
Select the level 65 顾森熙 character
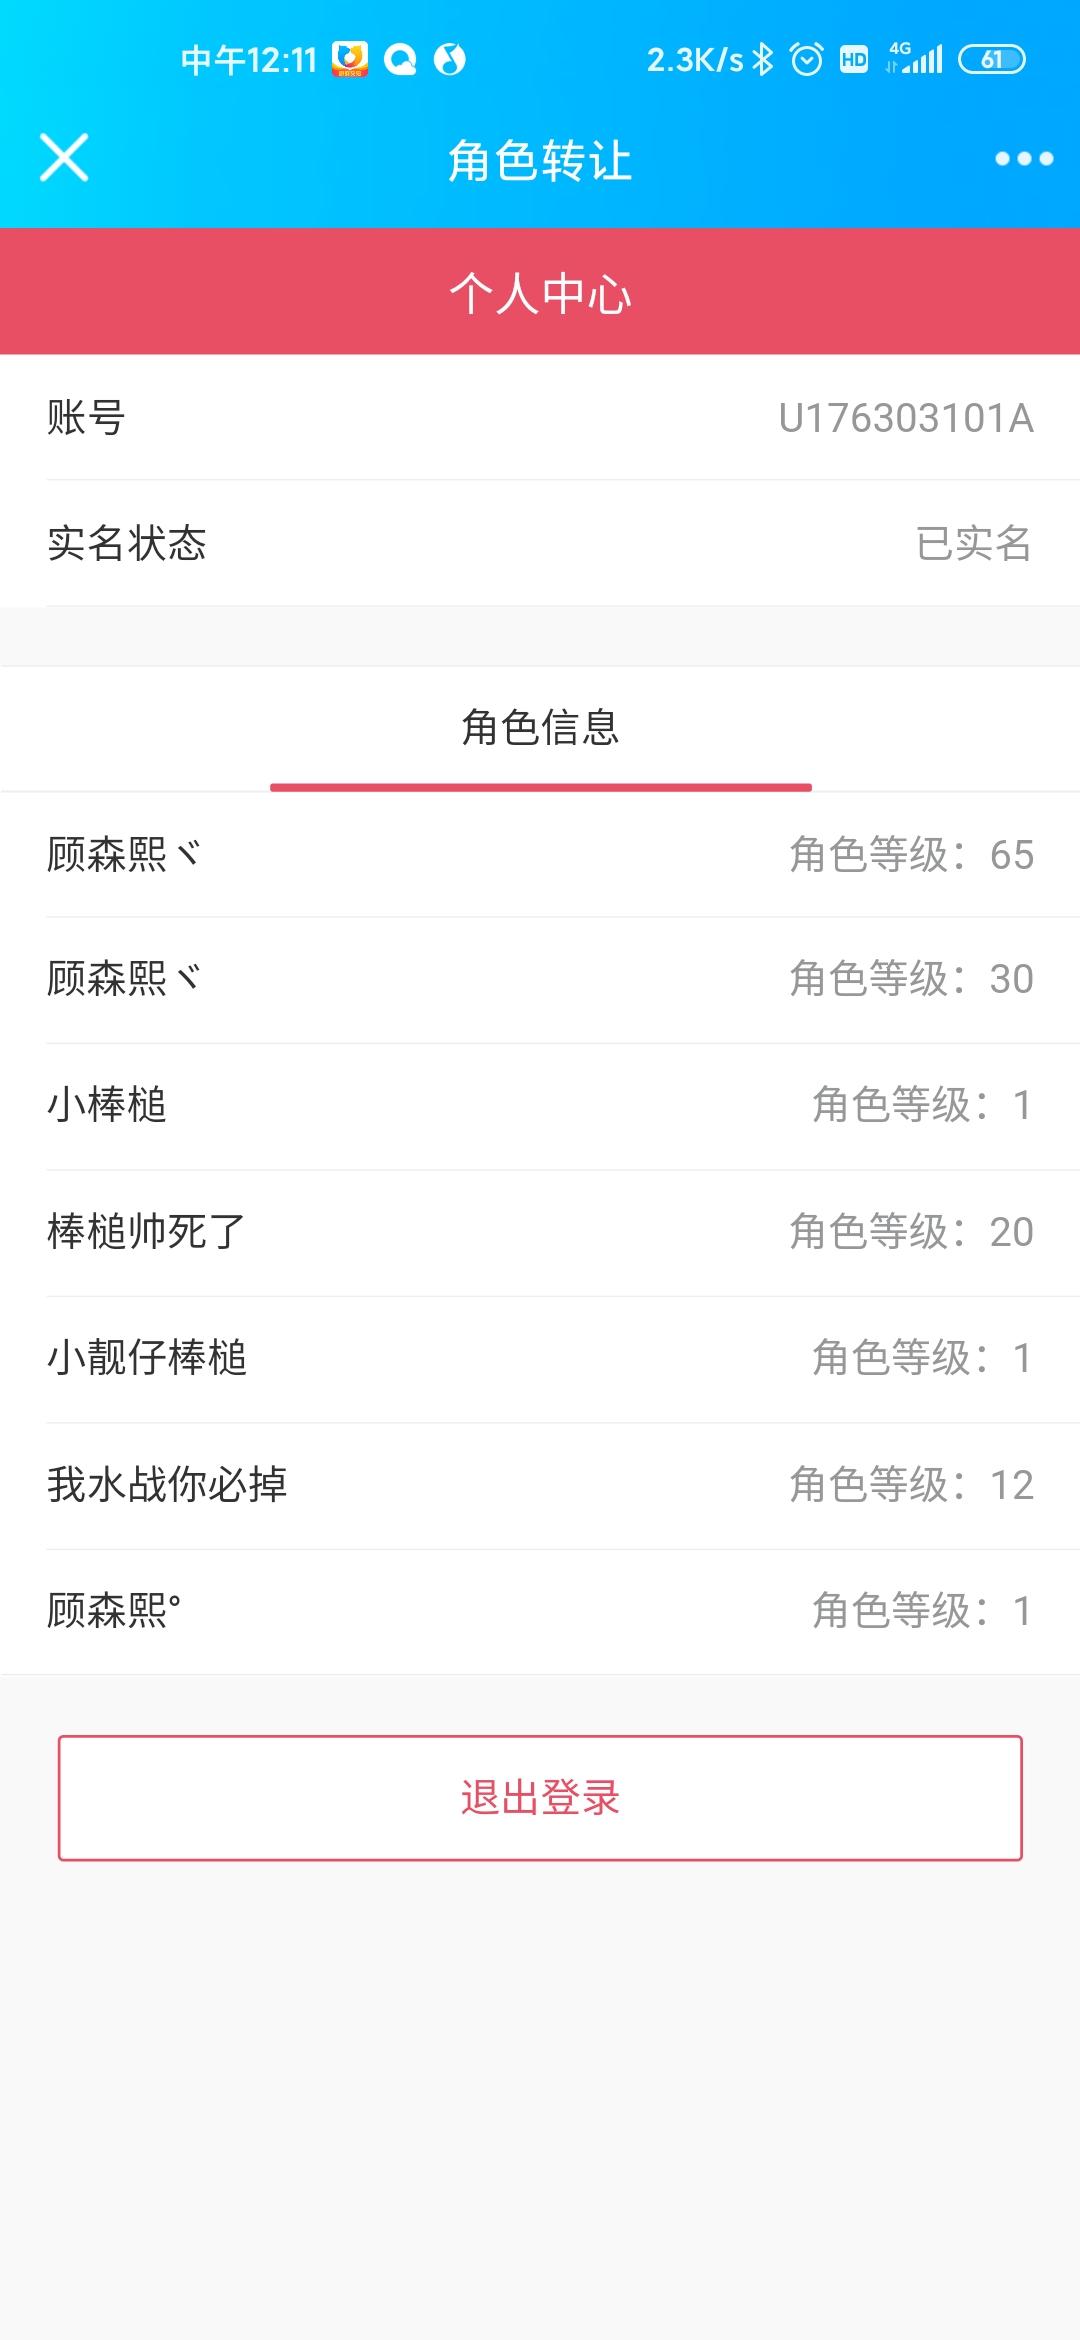(540, 855)
